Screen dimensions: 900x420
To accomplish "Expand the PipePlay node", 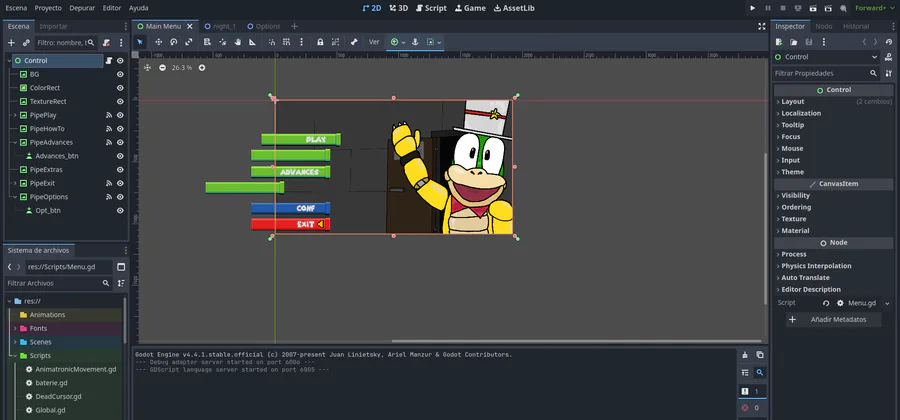I will coord(15,115).
